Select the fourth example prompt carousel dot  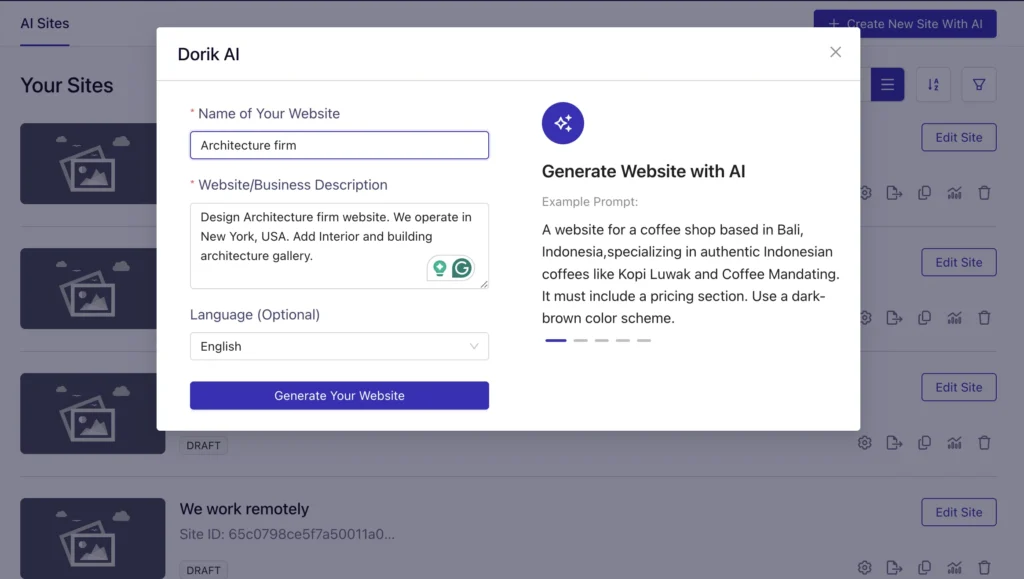pyautogui.click(x=623, y=340)
